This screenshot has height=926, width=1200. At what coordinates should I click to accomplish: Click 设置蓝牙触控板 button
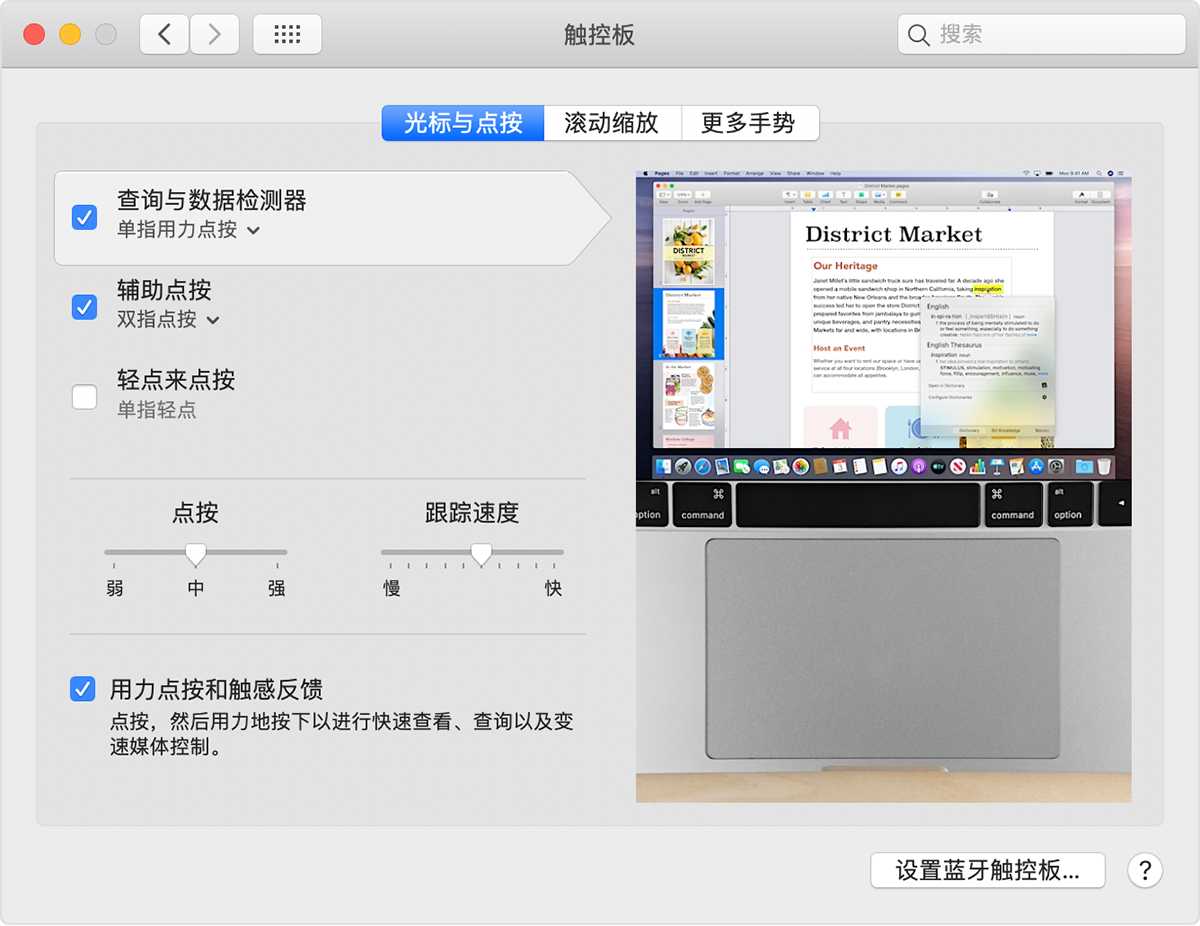pos(988,870)
